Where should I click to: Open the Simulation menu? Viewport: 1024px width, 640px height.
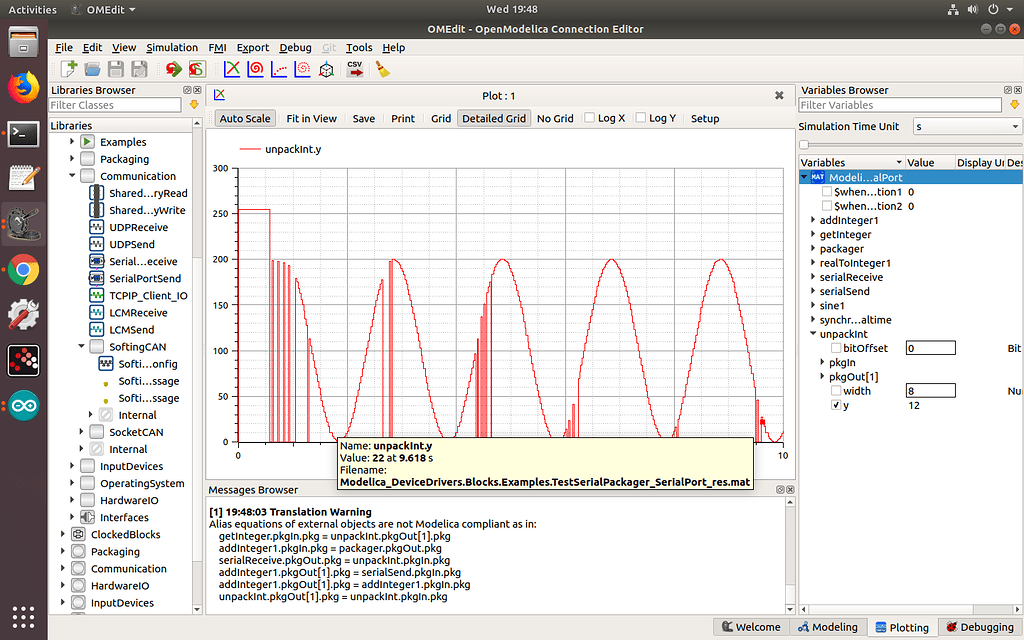click(x=172, y=47)
